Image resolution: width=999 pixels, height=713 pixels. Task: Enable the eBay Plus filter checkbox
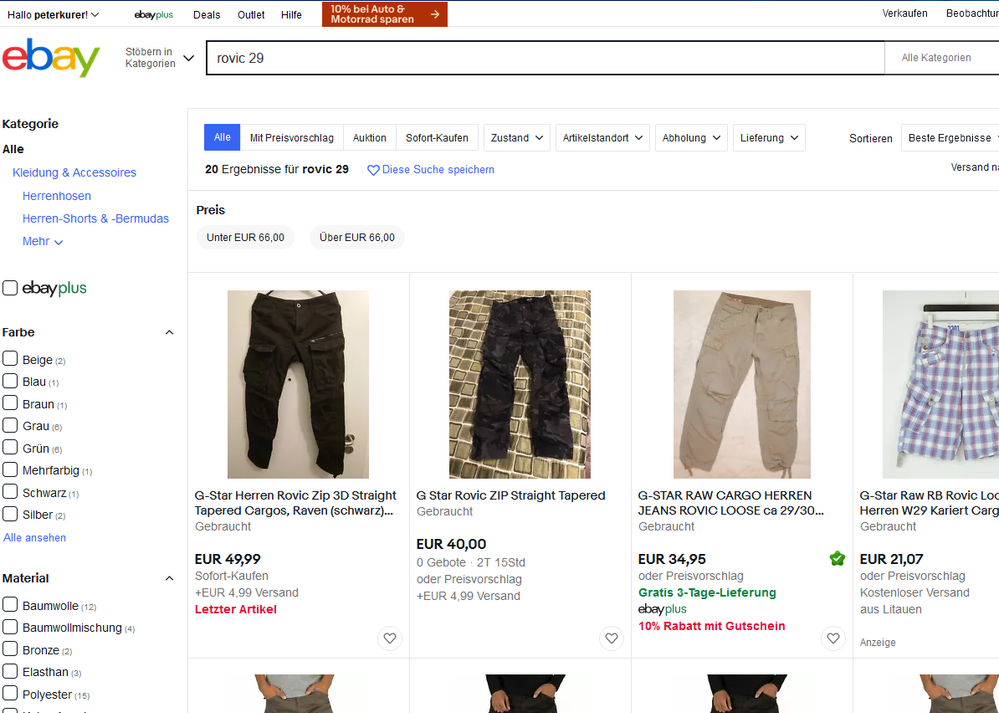point(10,288)
